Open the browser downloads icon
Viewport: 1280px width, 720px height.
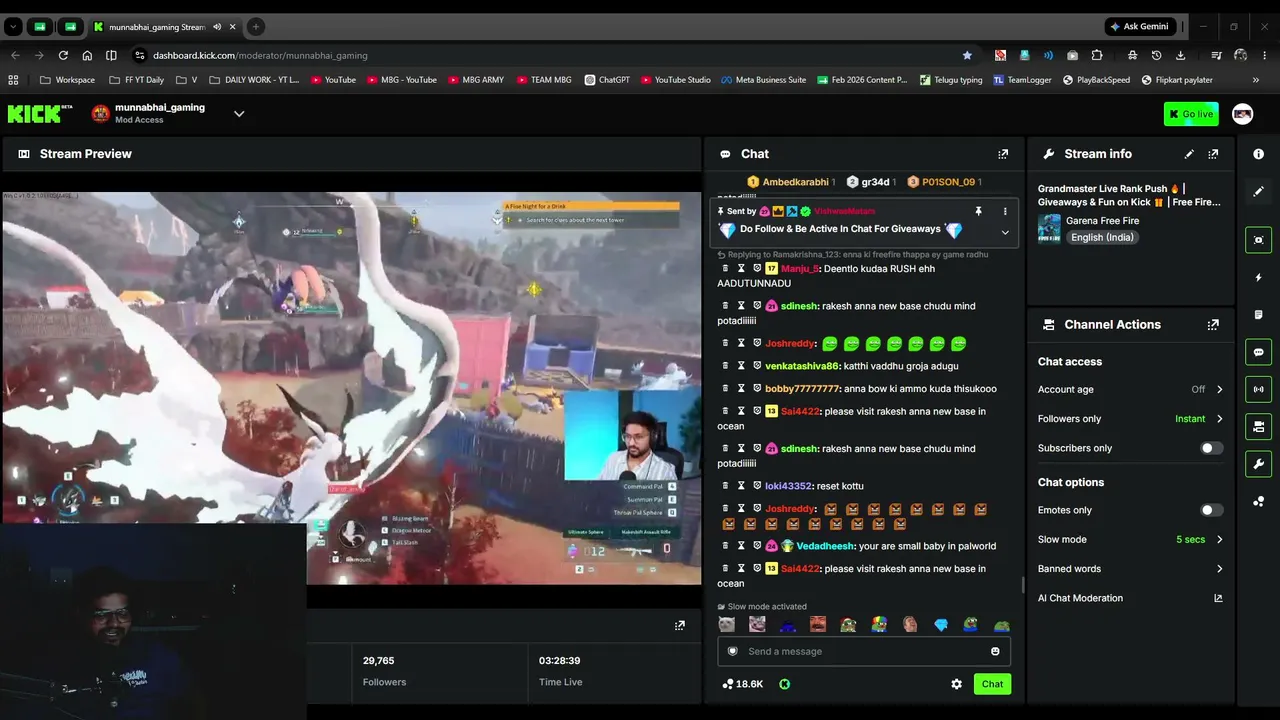click(1181, 55)
